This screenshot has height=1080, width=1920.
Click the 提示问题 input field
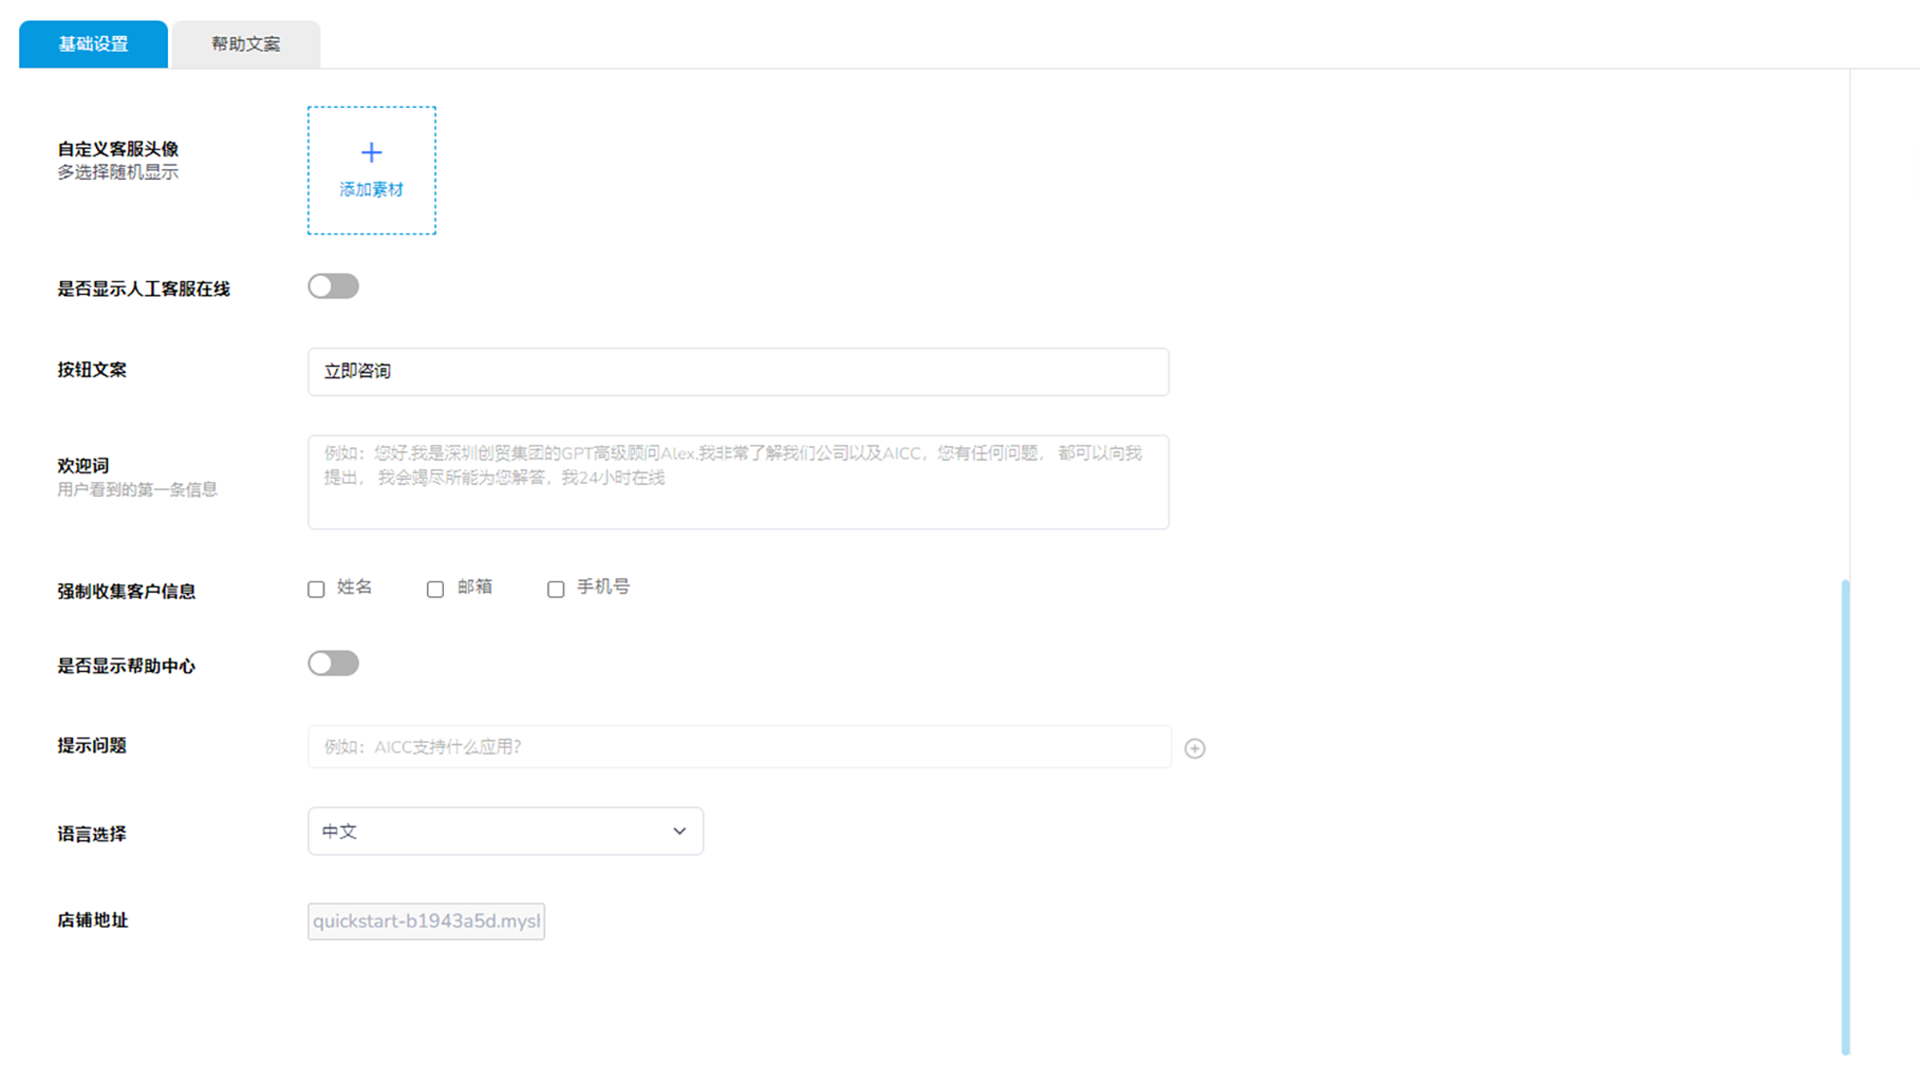click(738, 747)
